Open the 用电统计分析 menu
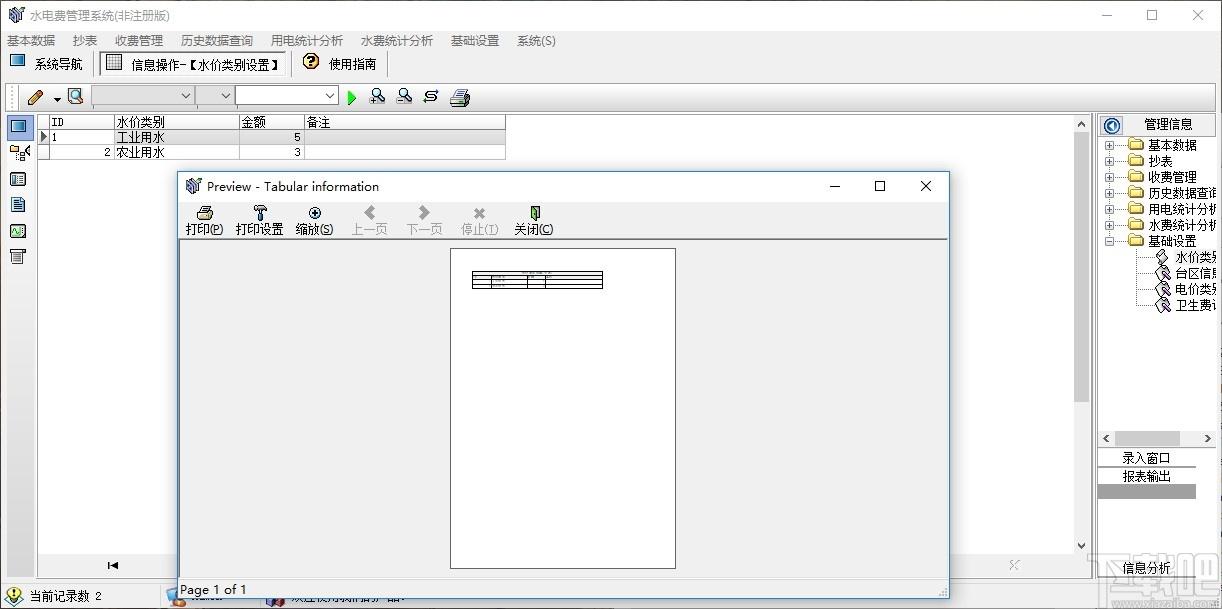 point(307,41)
